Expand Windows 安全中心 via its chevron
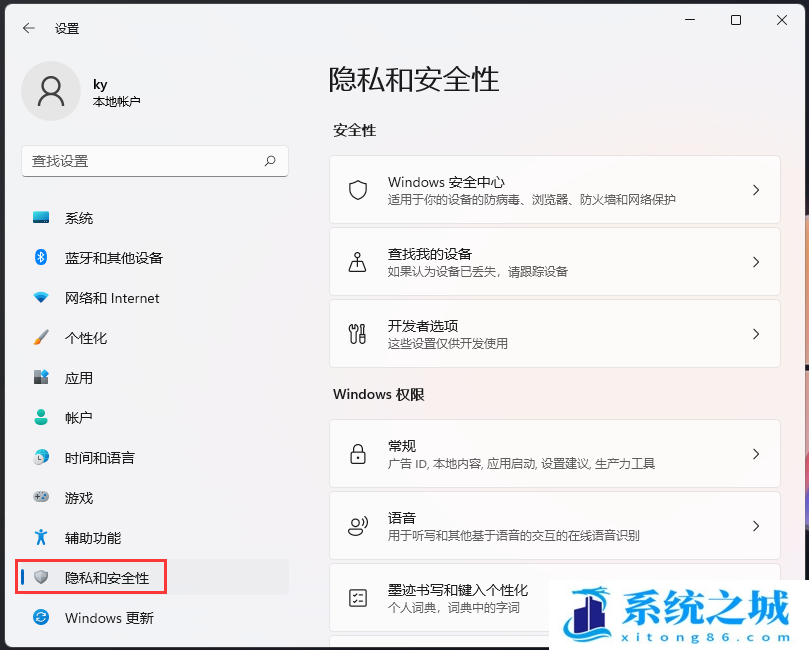 pyautogui.click(x=756, y=190)
